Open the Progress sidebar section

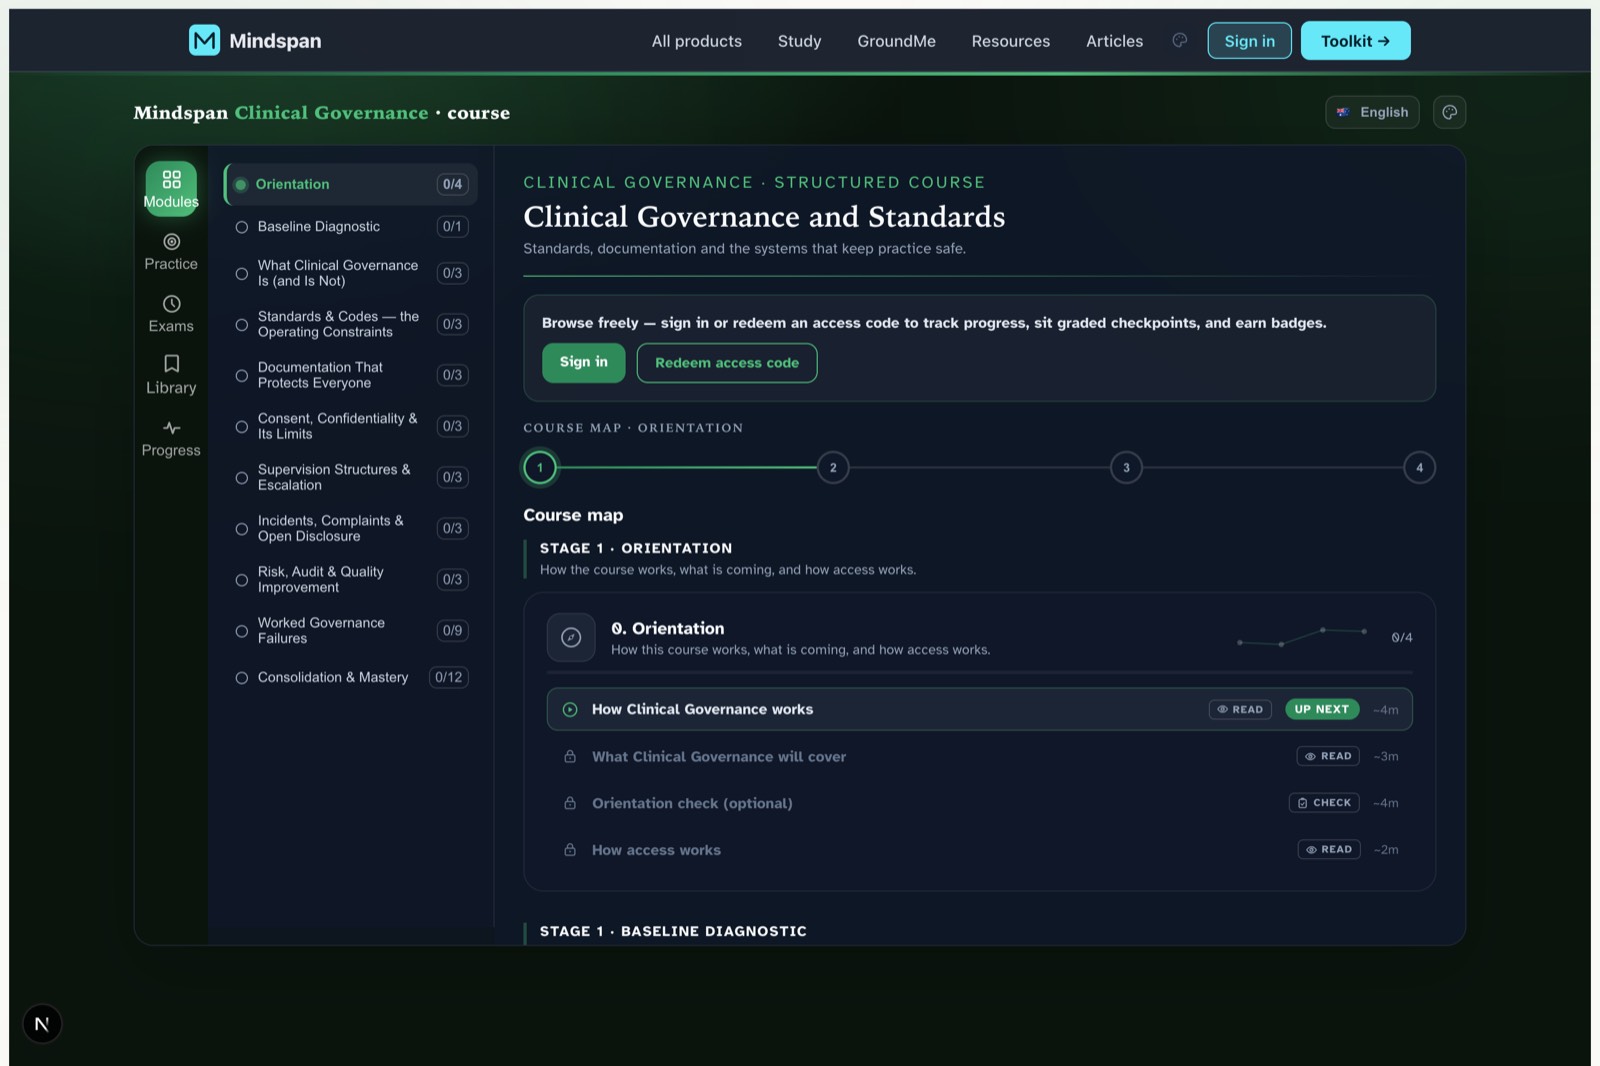pos(171,438)
